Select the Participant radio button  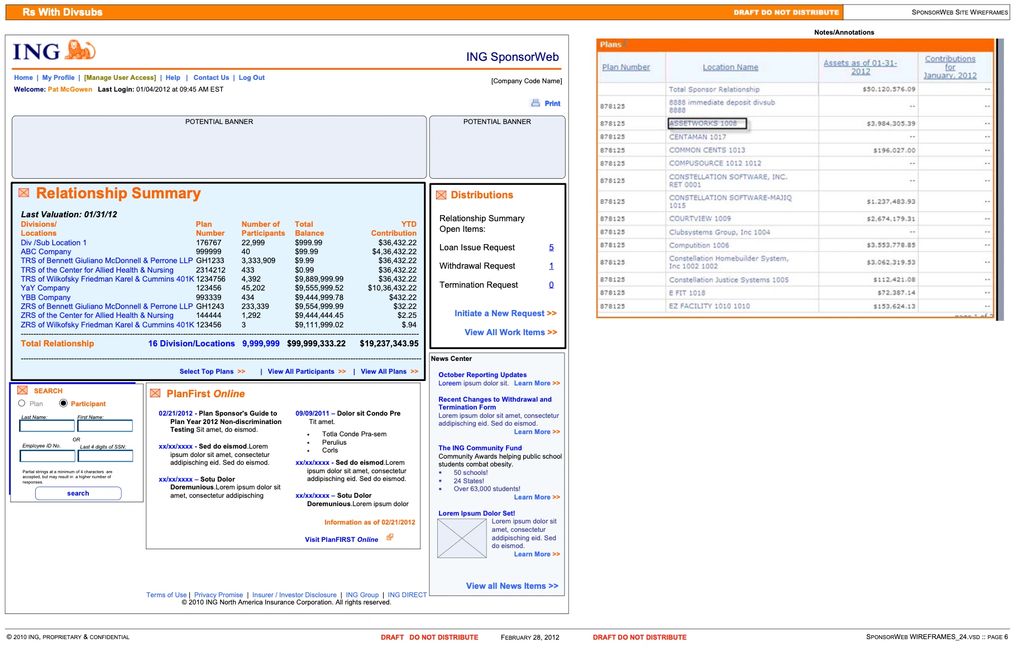coord(63,403)
